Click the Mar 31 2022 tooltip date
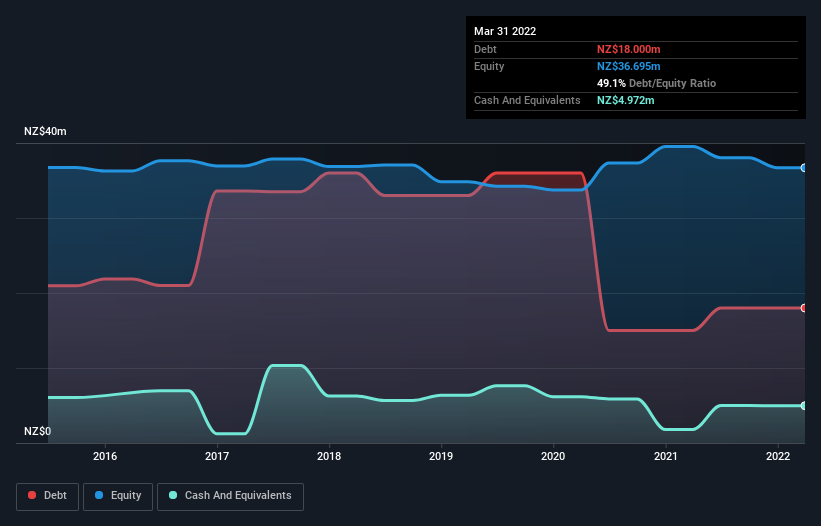 tap(505, 31)
